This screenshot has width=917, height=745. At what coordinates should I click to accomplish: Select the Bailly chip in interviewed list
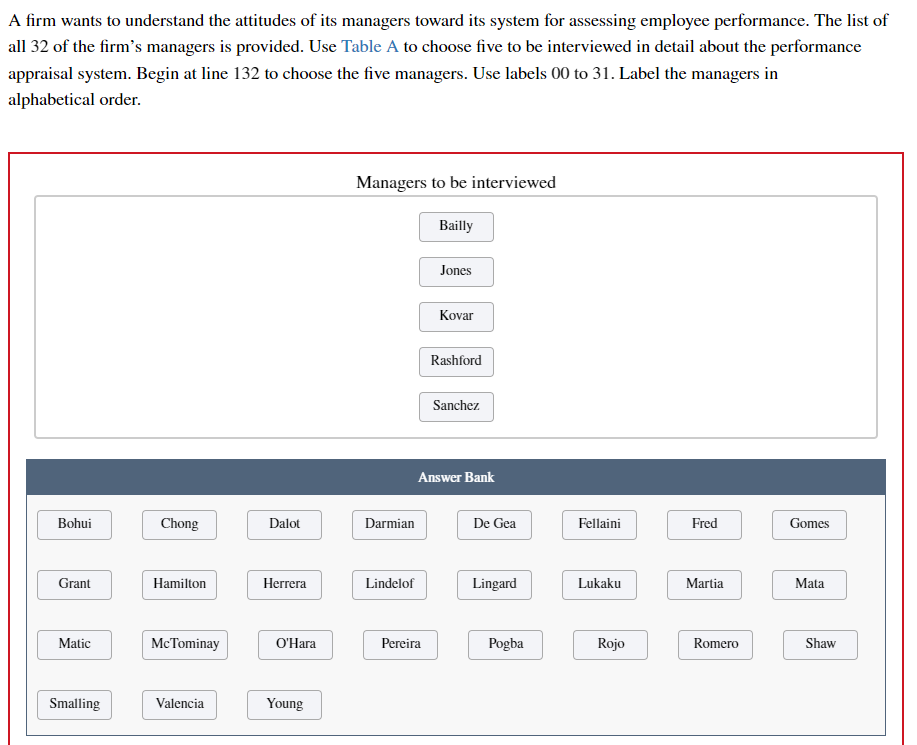click(456, 227)
